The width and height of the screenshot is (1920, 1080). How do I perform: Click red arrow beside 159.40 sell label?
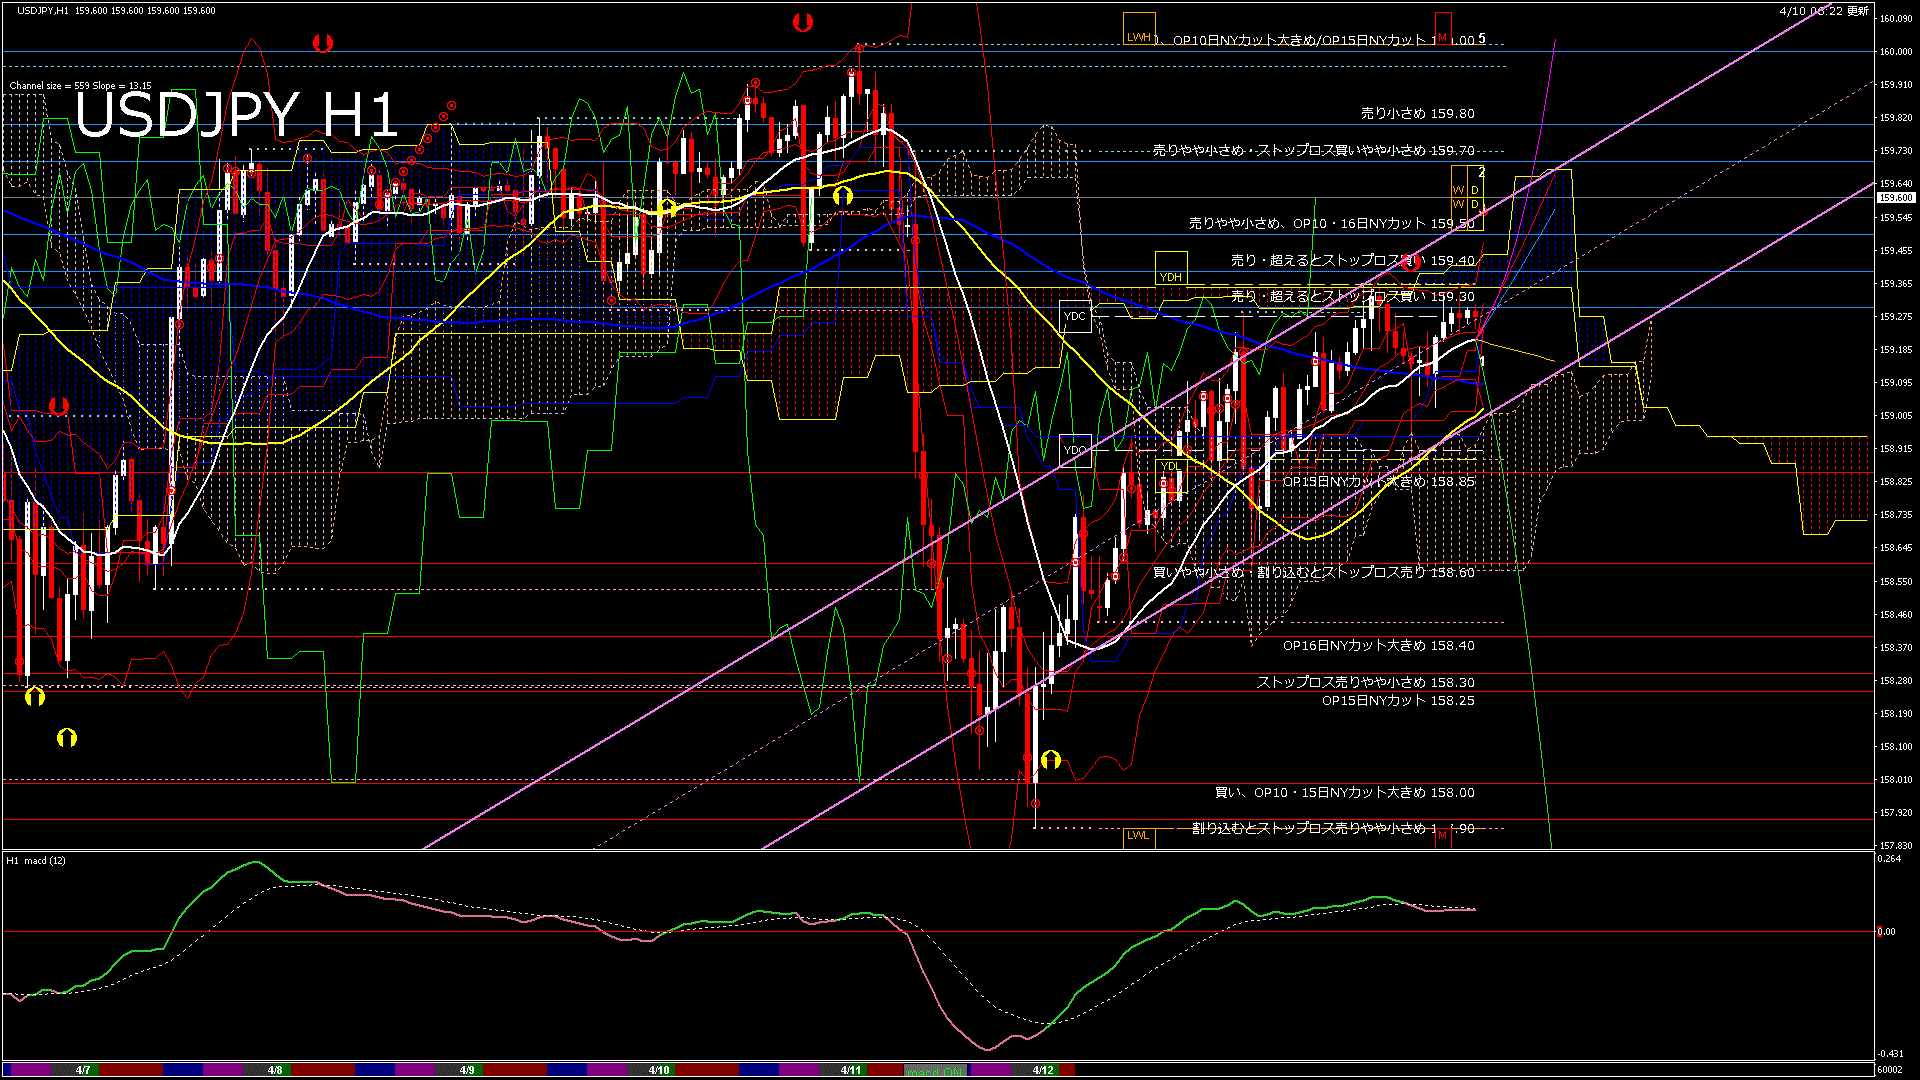[x=1411, y=262]
